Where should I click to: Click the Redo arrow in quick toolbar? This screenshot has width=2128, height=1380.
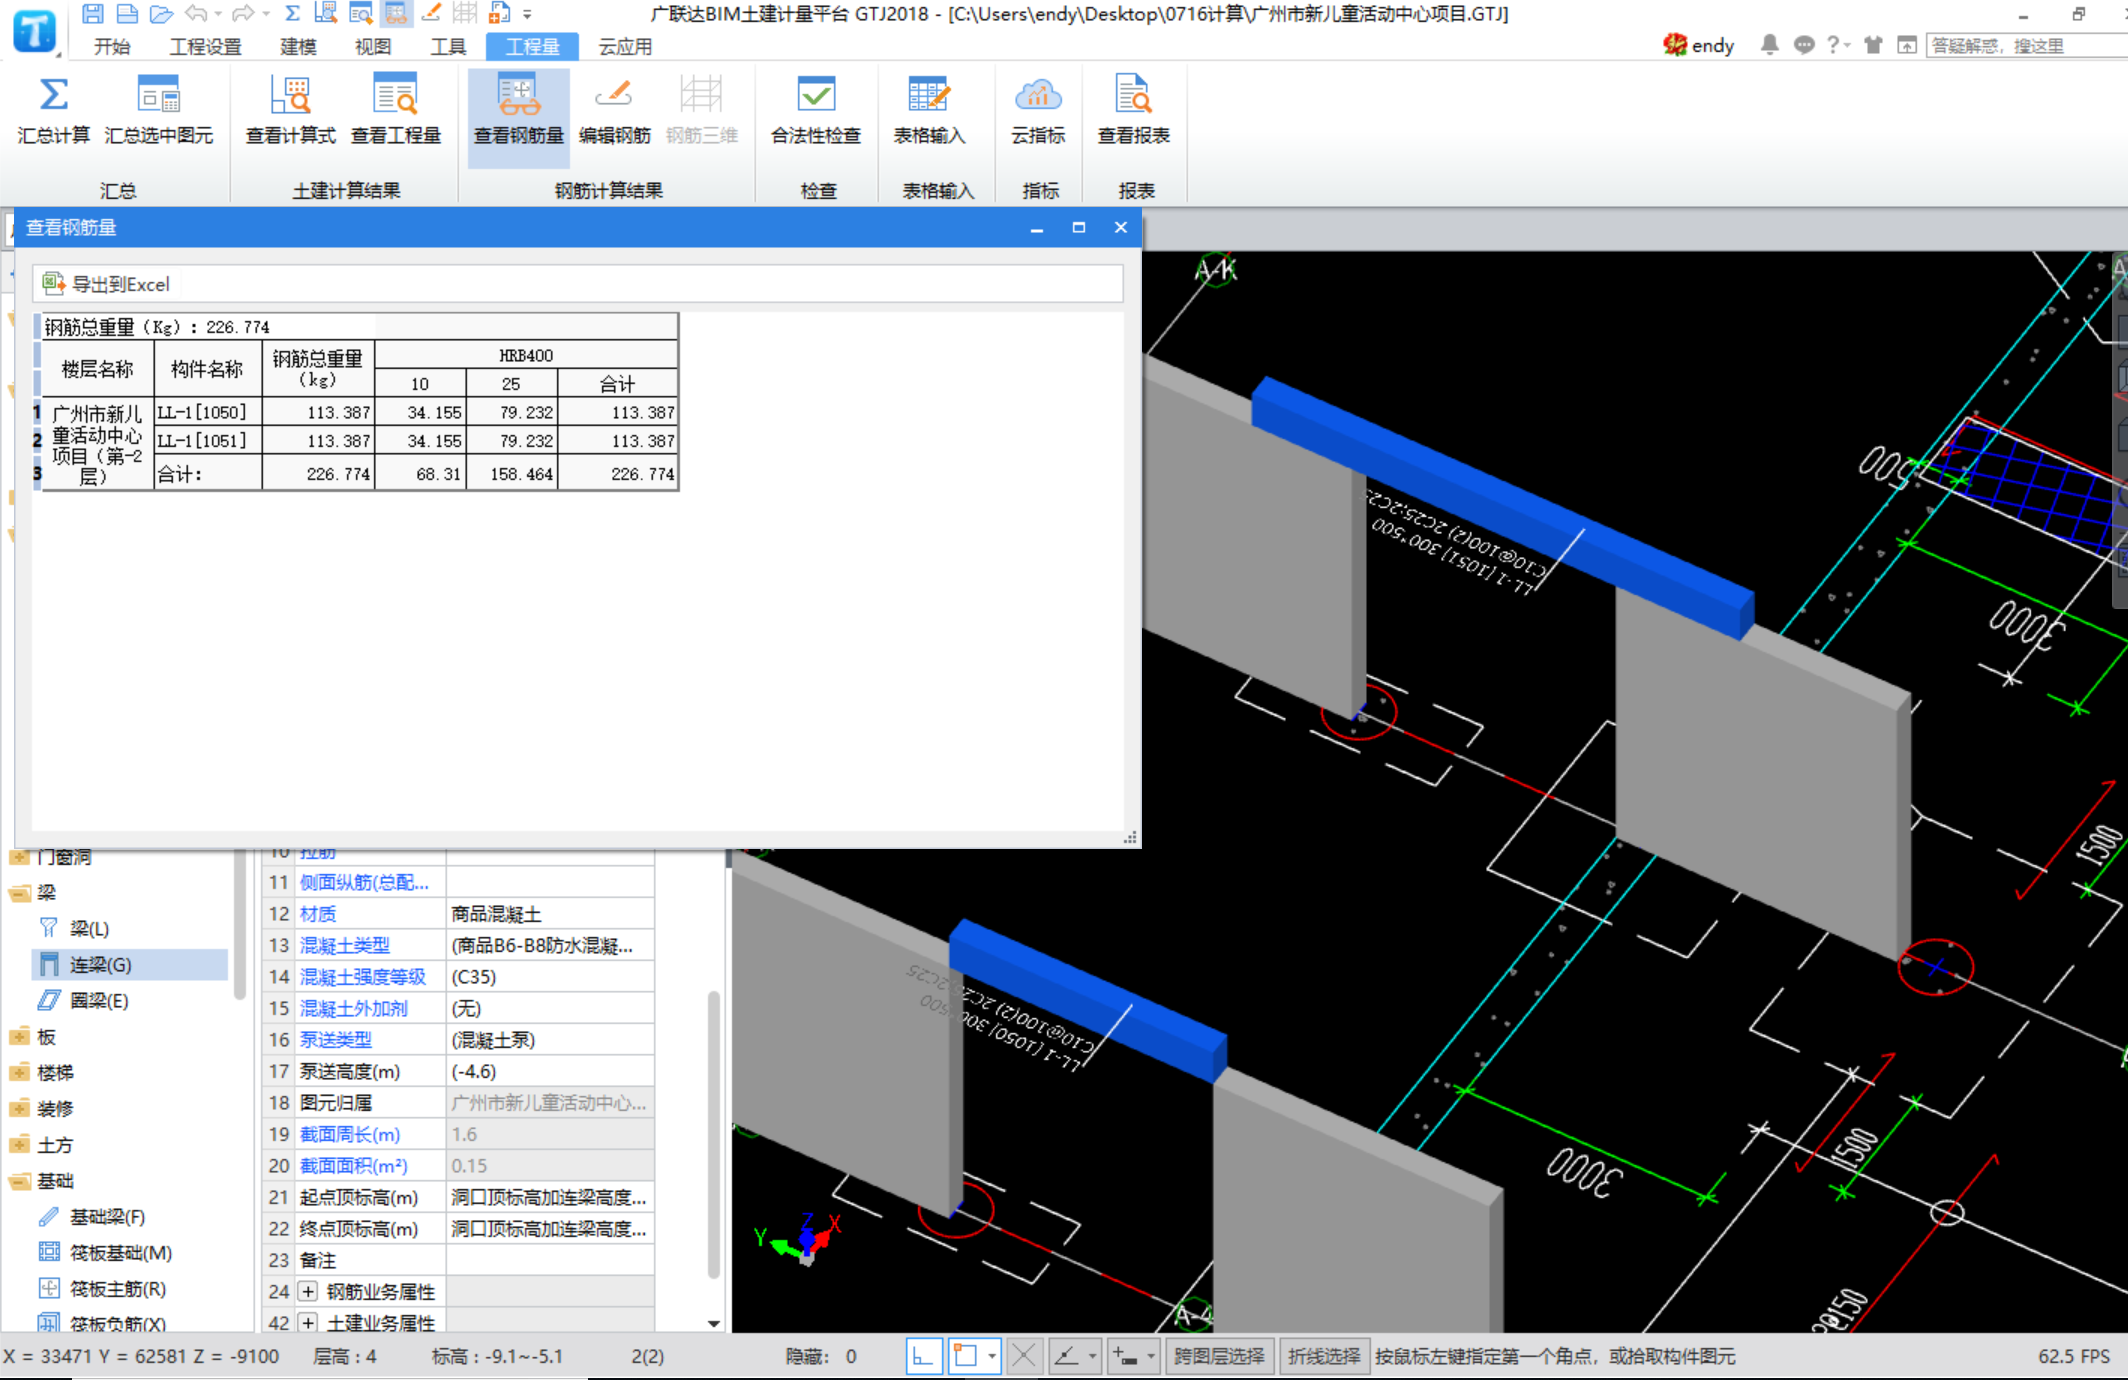pos(243,14)
